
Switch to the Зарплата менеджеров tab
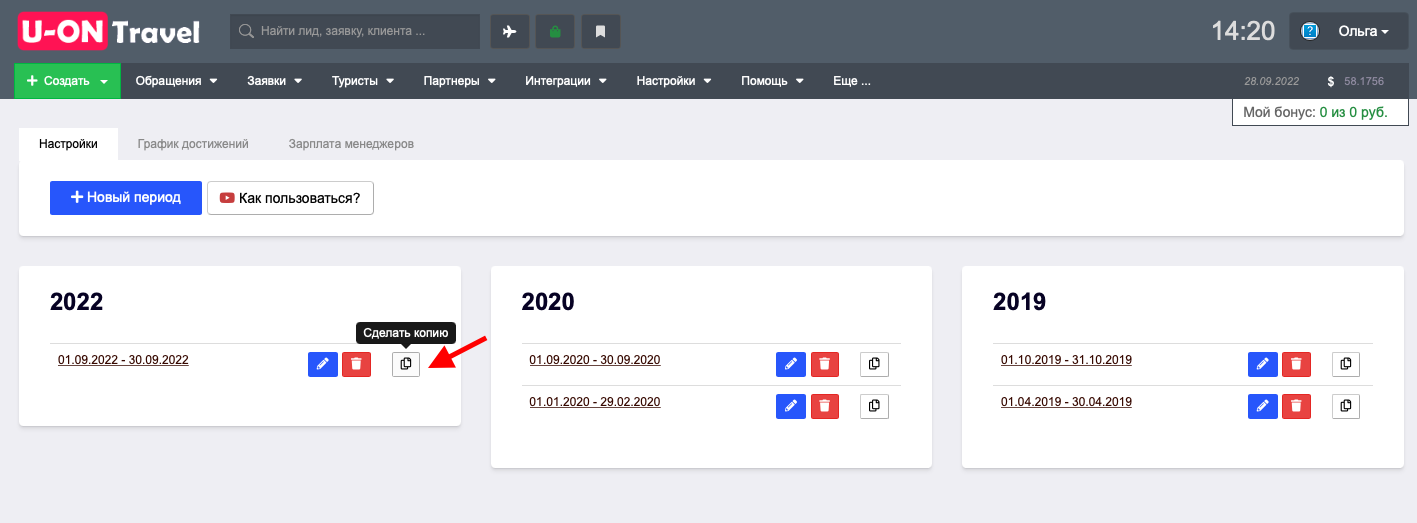coord(351,144)
